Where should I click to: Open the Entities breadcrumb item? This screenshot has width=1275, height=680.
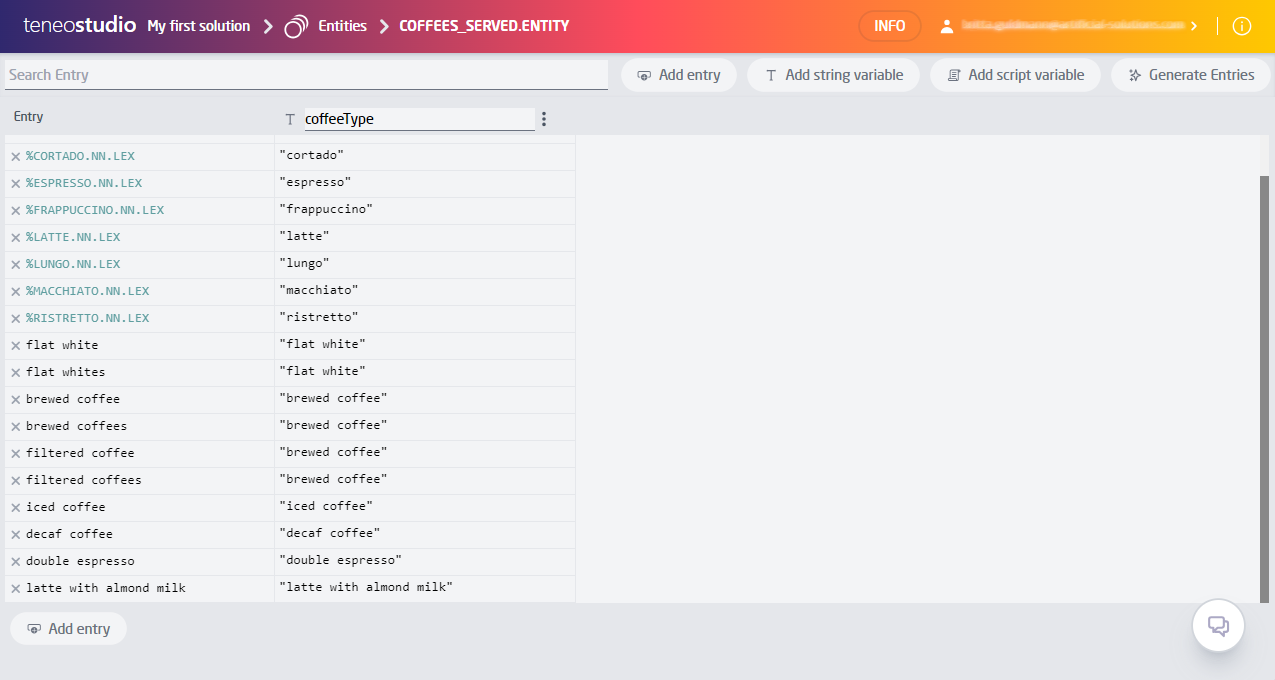coord(340,26)
